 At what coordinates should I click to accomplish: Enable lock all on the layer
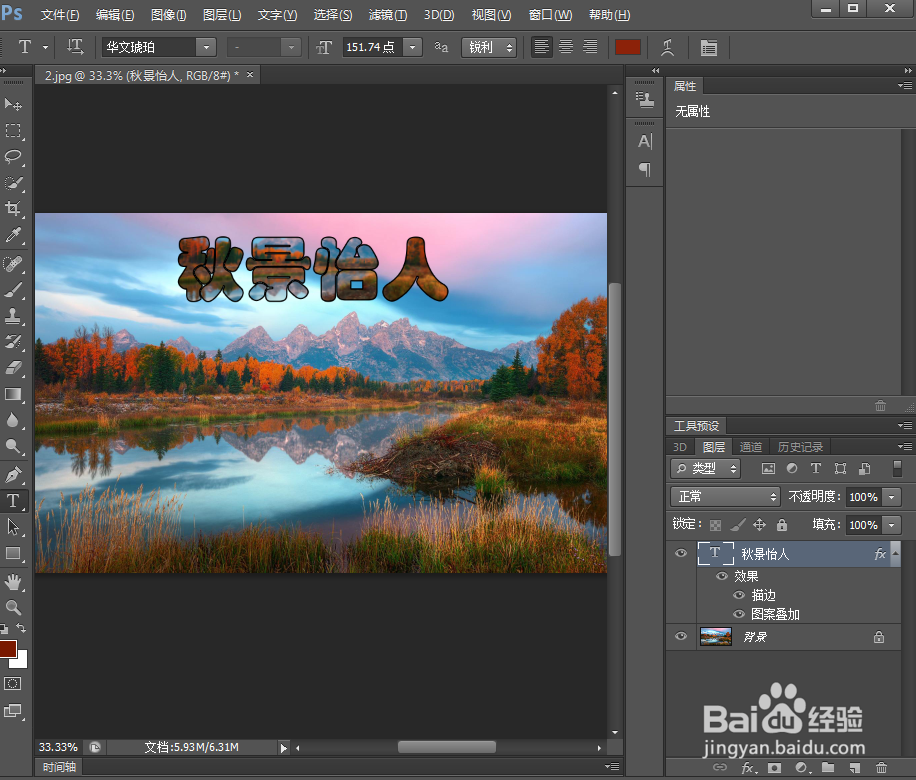781,524
